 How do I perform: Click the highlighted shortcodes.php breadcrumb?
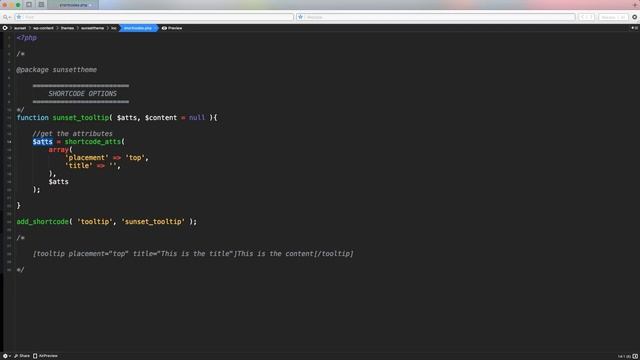point(138,28)
